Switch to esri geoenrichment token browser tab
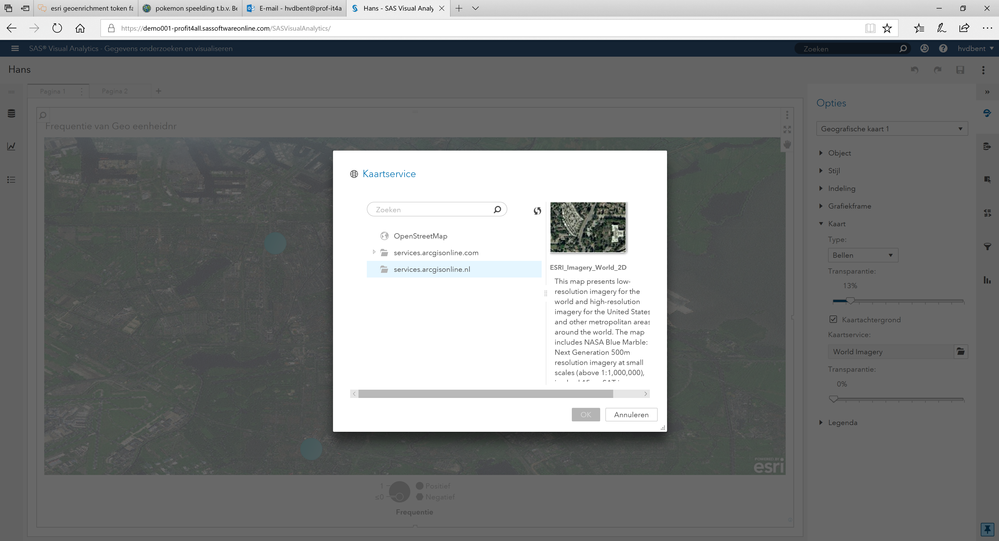This screenshot has width=999, height=541. click(85, 8)
